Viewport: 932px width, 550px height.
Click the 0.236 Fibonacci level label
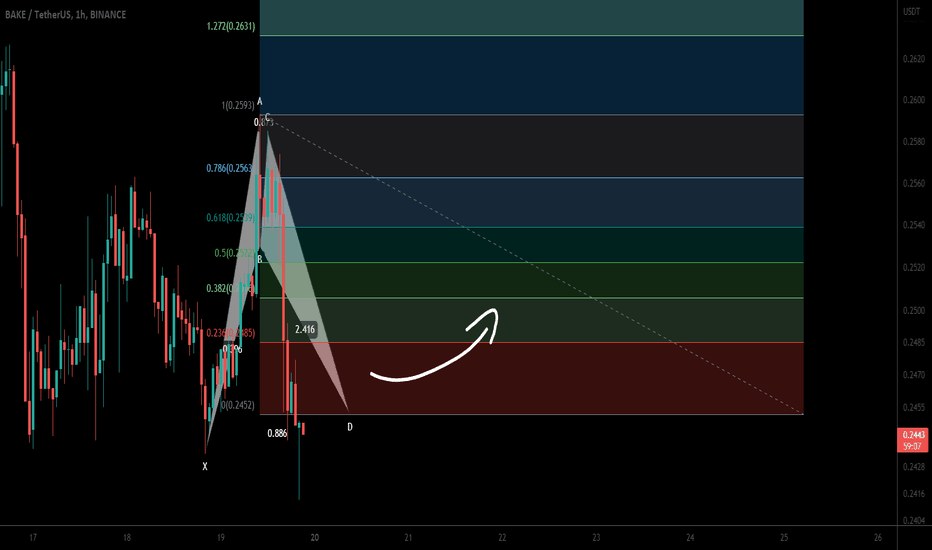231,333
